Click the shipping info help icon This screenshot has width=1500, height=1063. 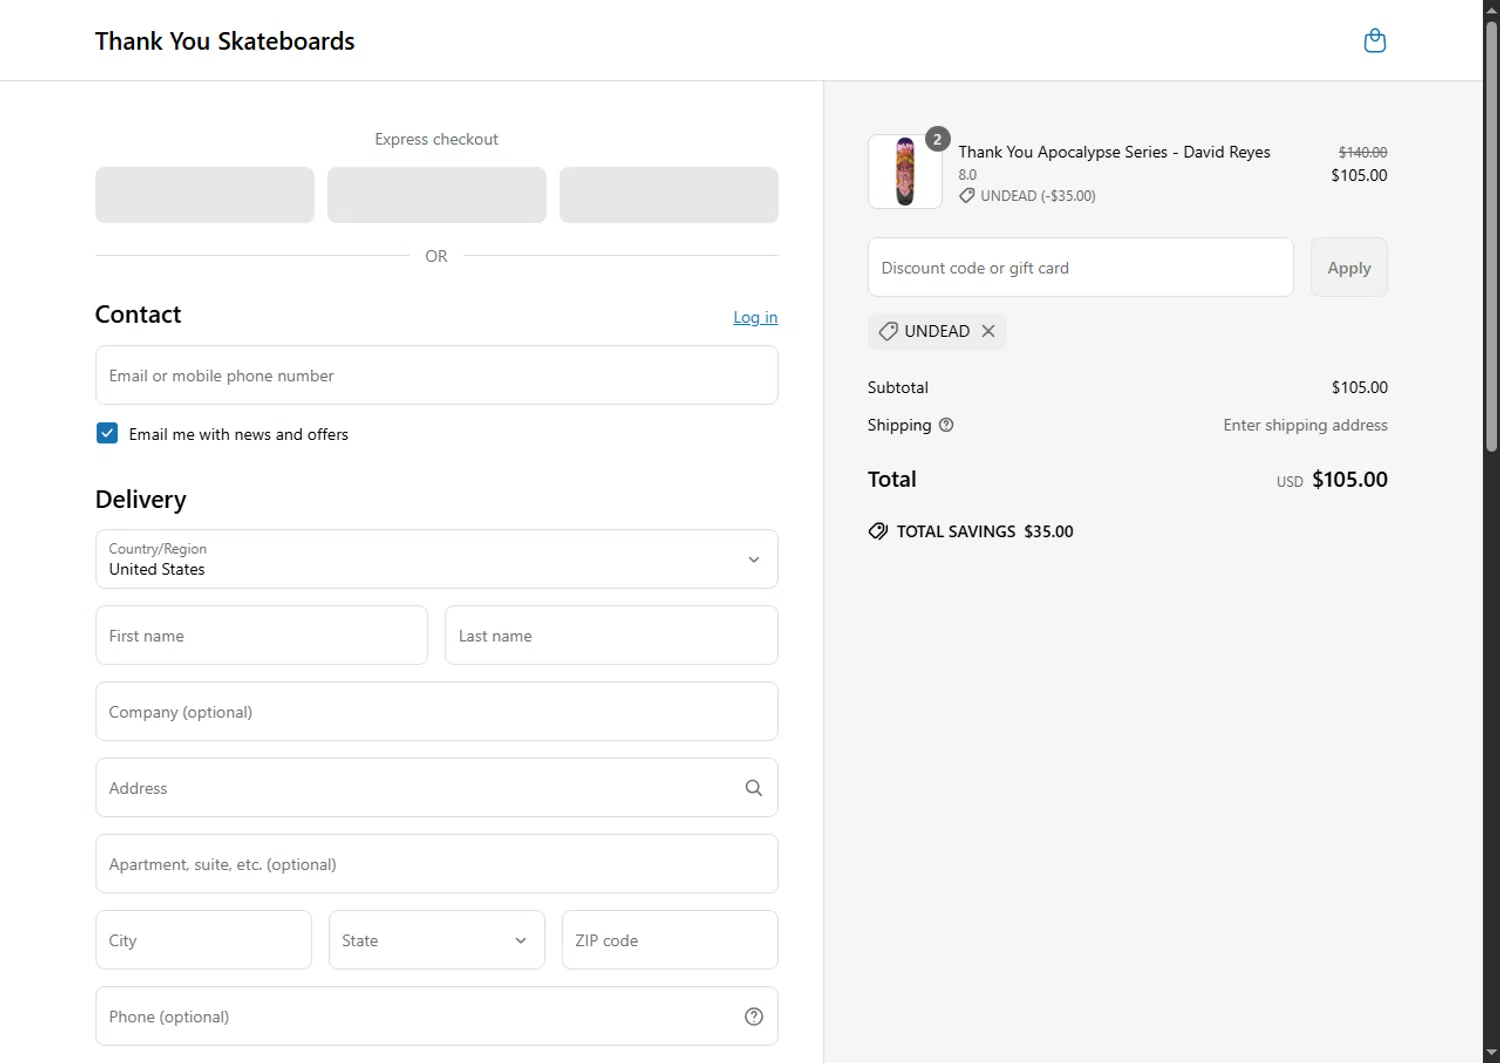pos(946,425)
